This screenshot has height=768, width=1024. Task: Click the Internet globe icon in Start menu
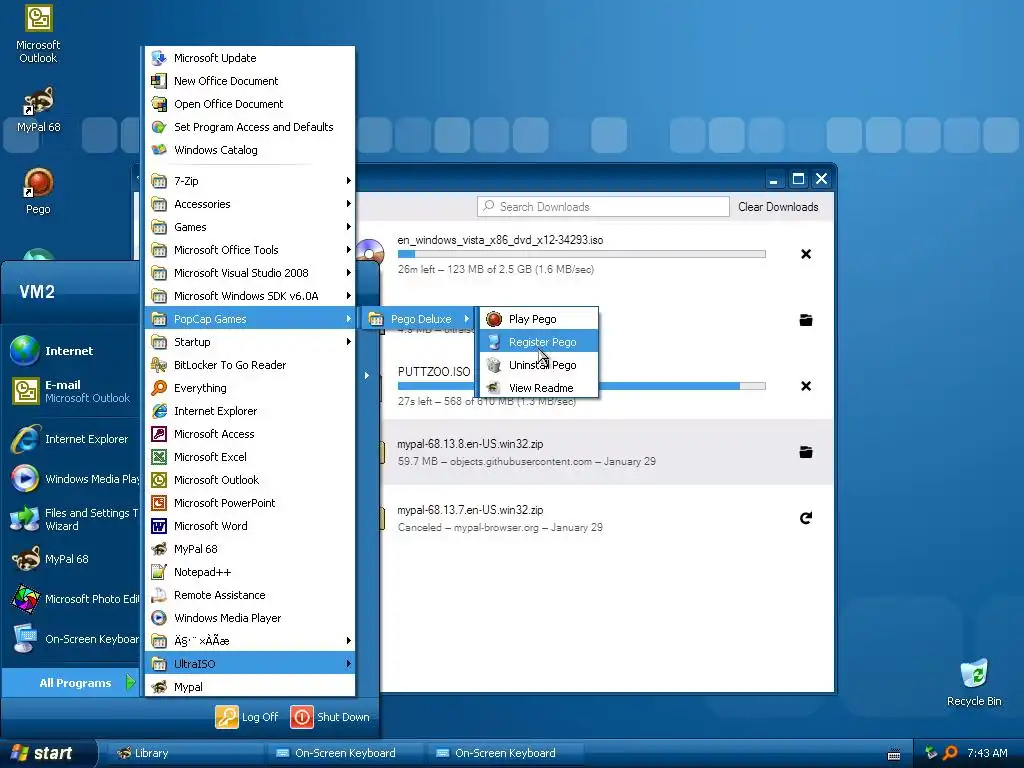point(25,351)
